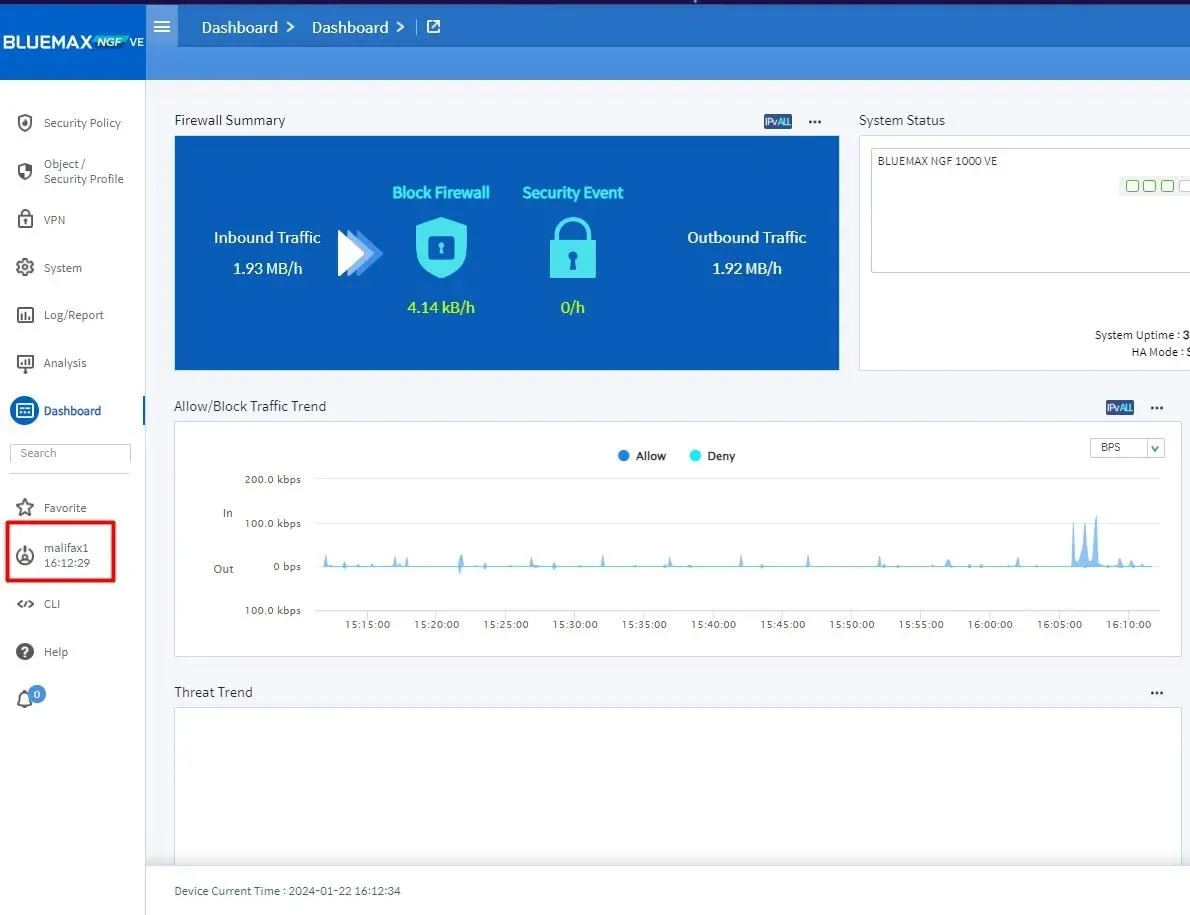Toggle IPvALL badge in Firewall Summary
The height and width of the screenshot is (915, 1190).
778,121
